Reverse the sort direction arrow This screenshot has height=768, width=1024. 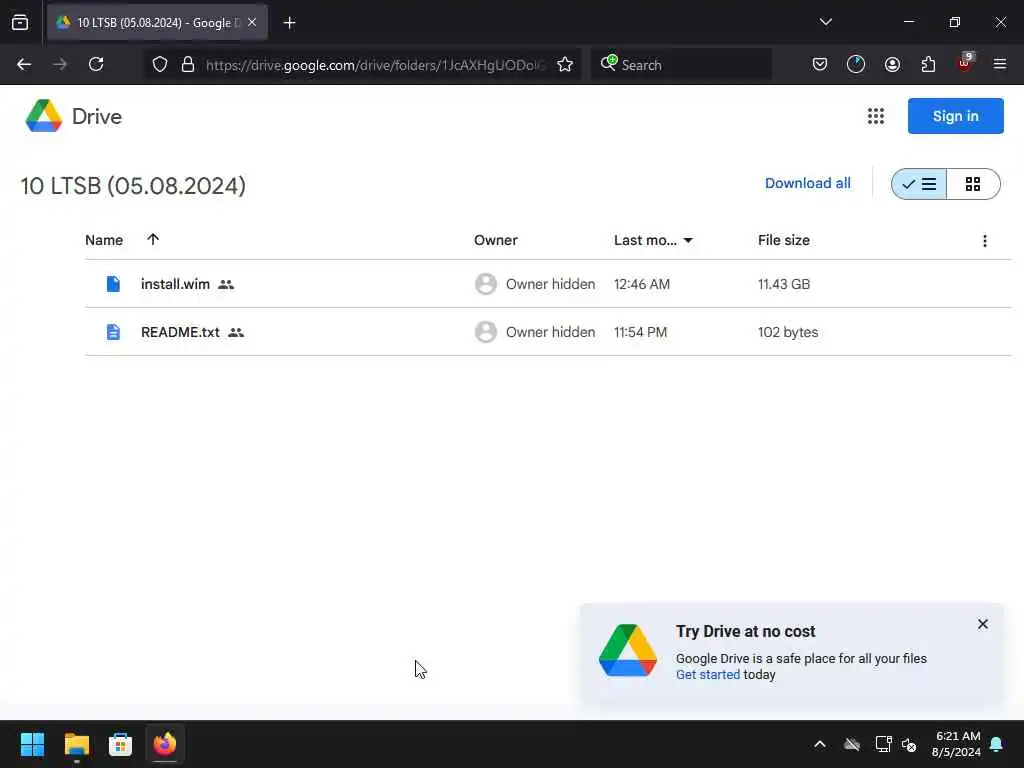[x=153, y=240]
